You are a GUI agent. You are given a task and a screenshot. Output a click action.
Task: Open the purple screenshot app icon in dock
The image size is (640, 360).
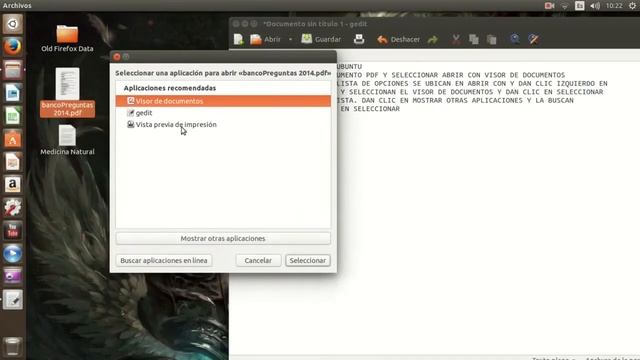click(13, 277)
